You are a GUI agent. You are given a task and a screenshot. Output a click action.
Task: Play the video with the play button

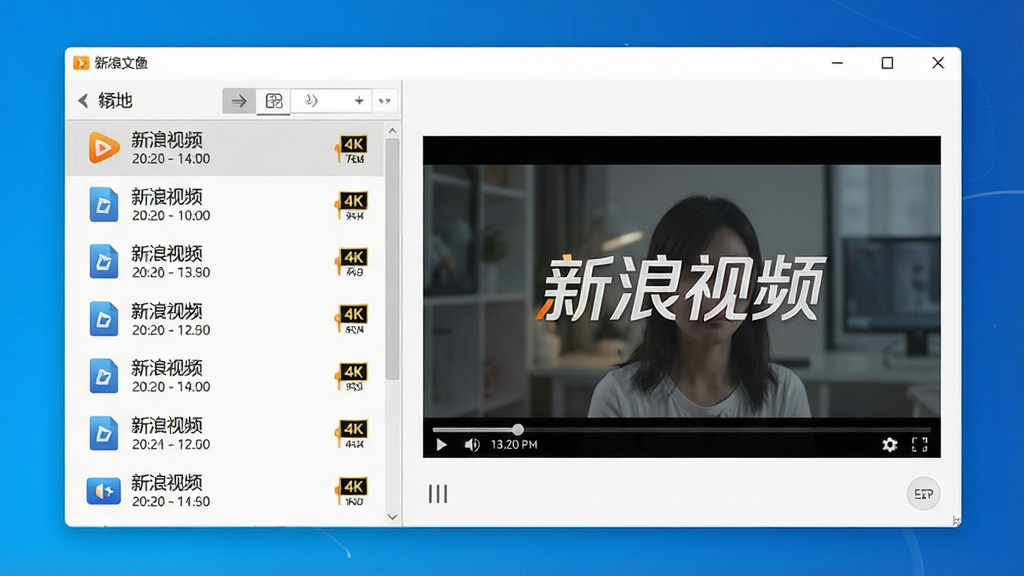pos(441,445)
